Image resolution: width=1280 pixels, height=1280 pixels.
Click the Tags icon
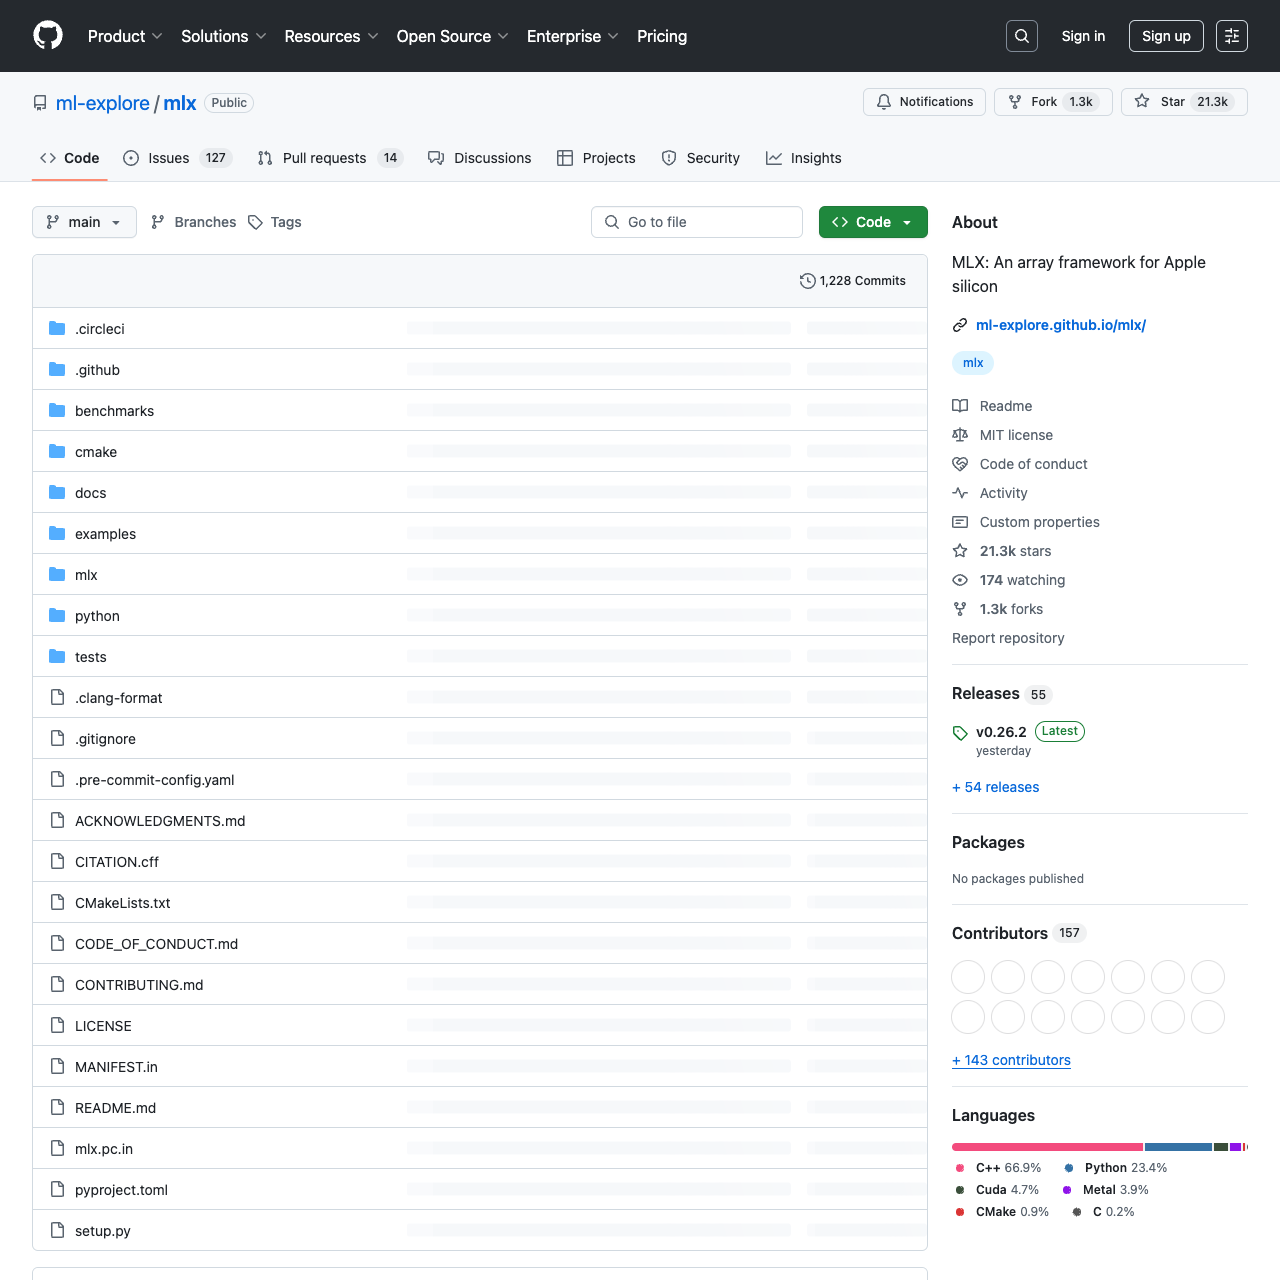pyautogui.click(x=255, y=222)
